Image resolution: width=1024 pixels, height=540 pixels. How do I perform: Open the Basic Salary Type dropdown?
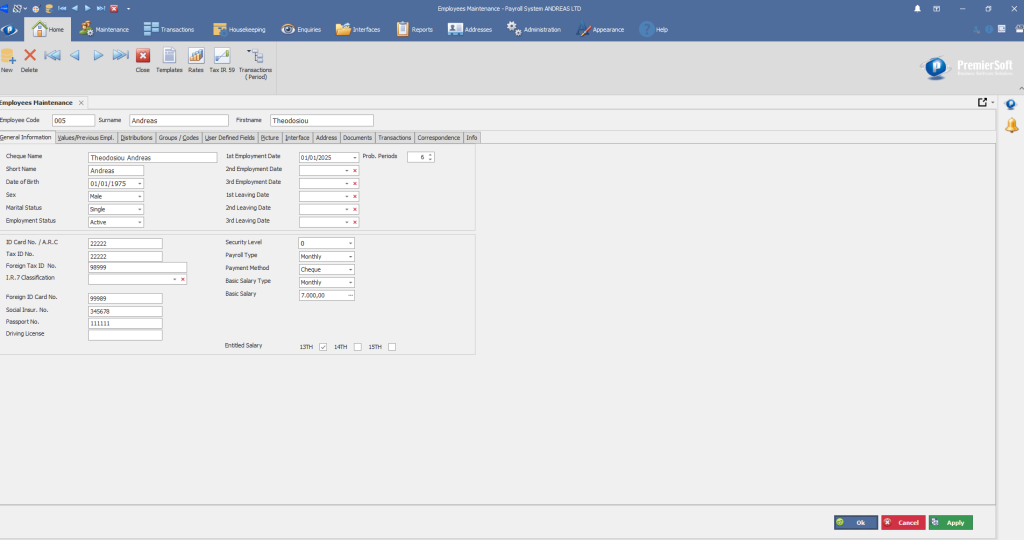tap(351, 283)
